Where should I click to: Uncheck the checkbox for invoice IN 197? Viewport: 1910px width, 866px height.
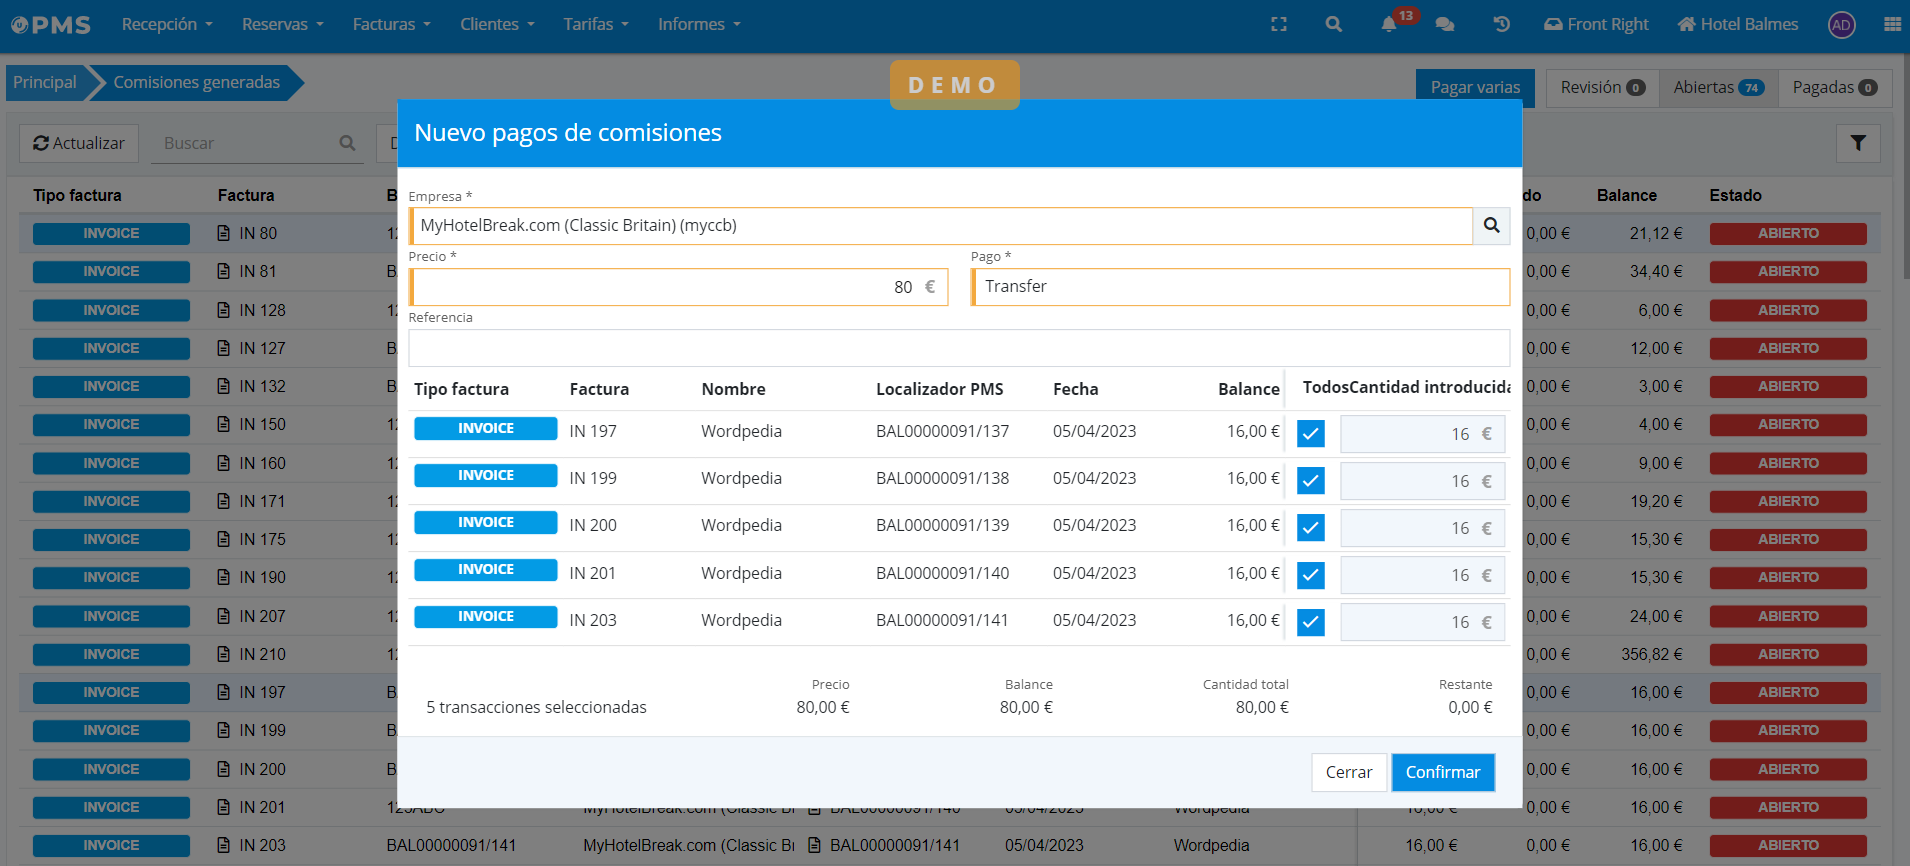tap(1310, 434)
